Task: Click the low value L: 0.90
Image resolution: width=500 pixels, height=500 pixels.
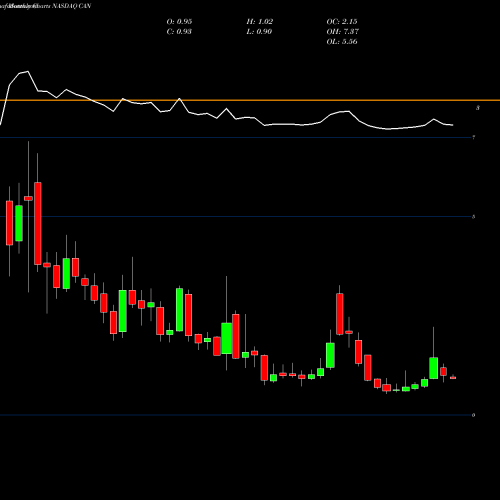Action: pyautogui.click(x=259, y=32)
